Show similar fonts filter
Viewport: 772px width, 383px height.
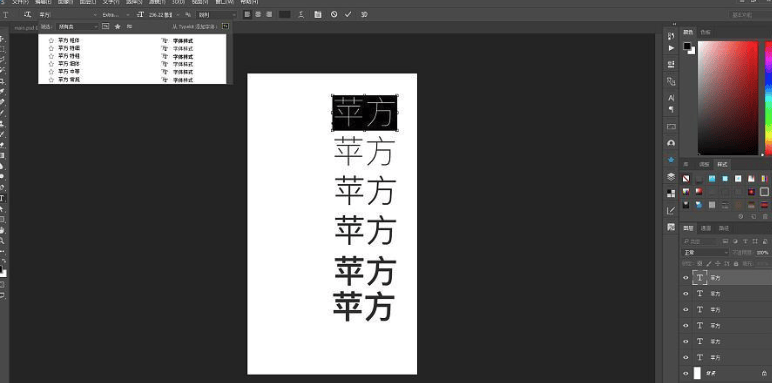pyautogui.click(x=129, y=27)
